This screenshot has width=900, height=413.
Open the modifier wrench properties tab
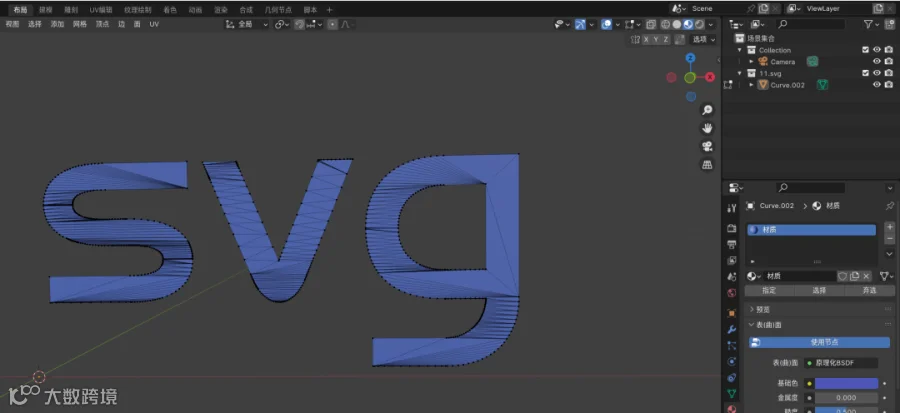coord(731,329)
